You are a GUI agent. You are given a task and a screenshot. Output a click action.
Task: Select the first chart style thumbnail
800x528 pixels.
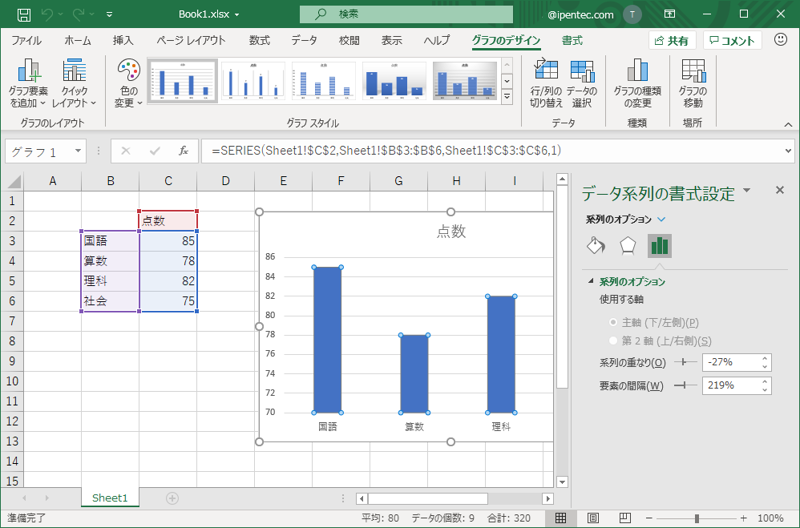183,81
